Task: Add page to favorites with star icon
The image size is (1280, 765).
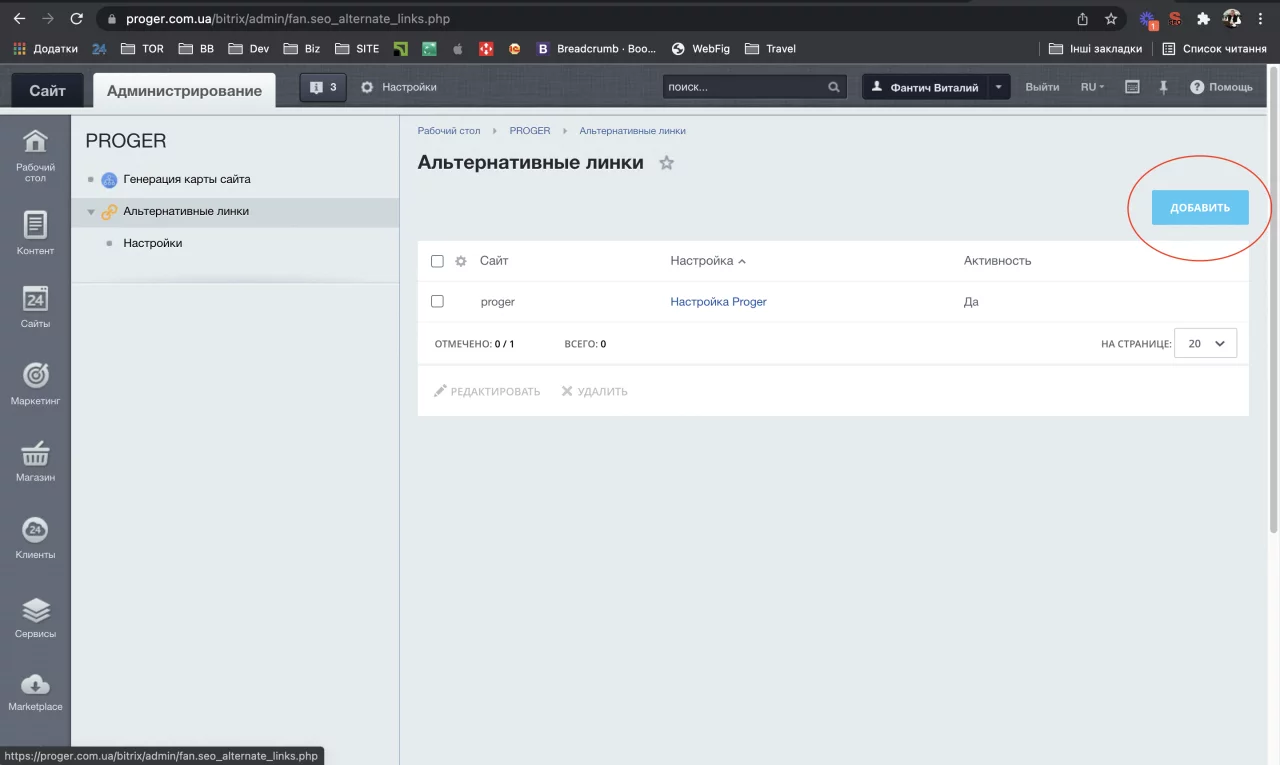Action: [x=667, y=163]
